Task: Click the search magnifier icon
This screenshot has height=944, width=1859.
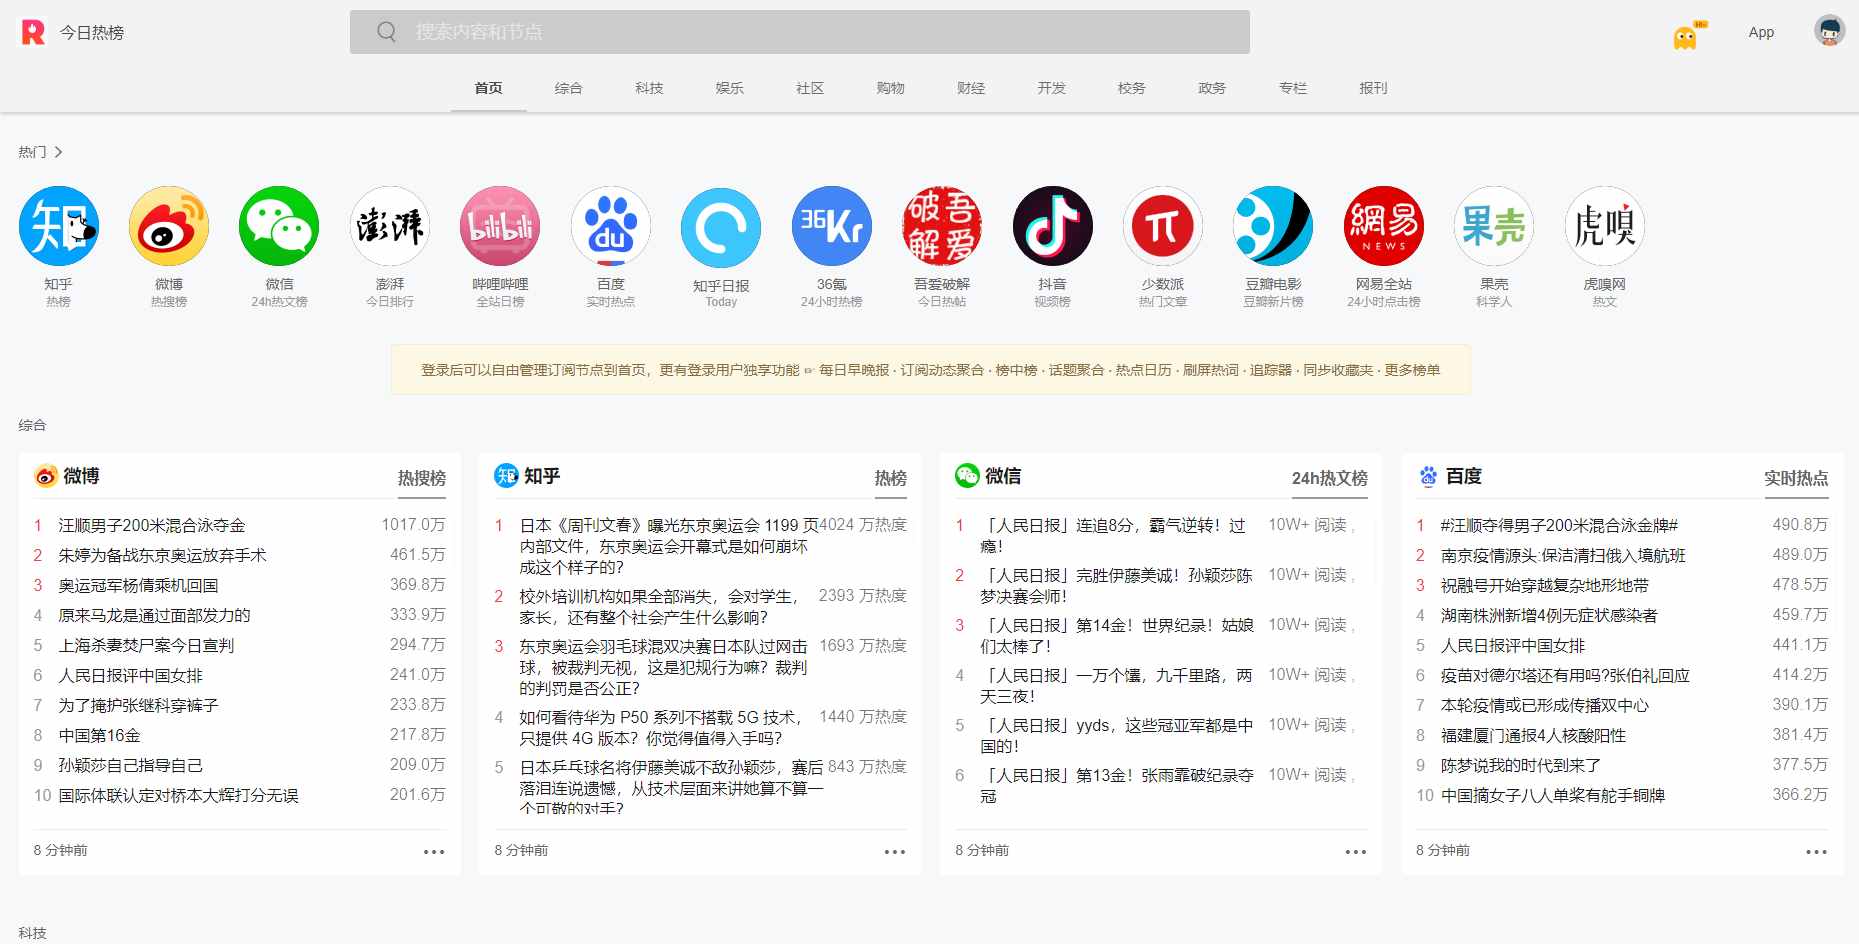Action: click(386, 32)
